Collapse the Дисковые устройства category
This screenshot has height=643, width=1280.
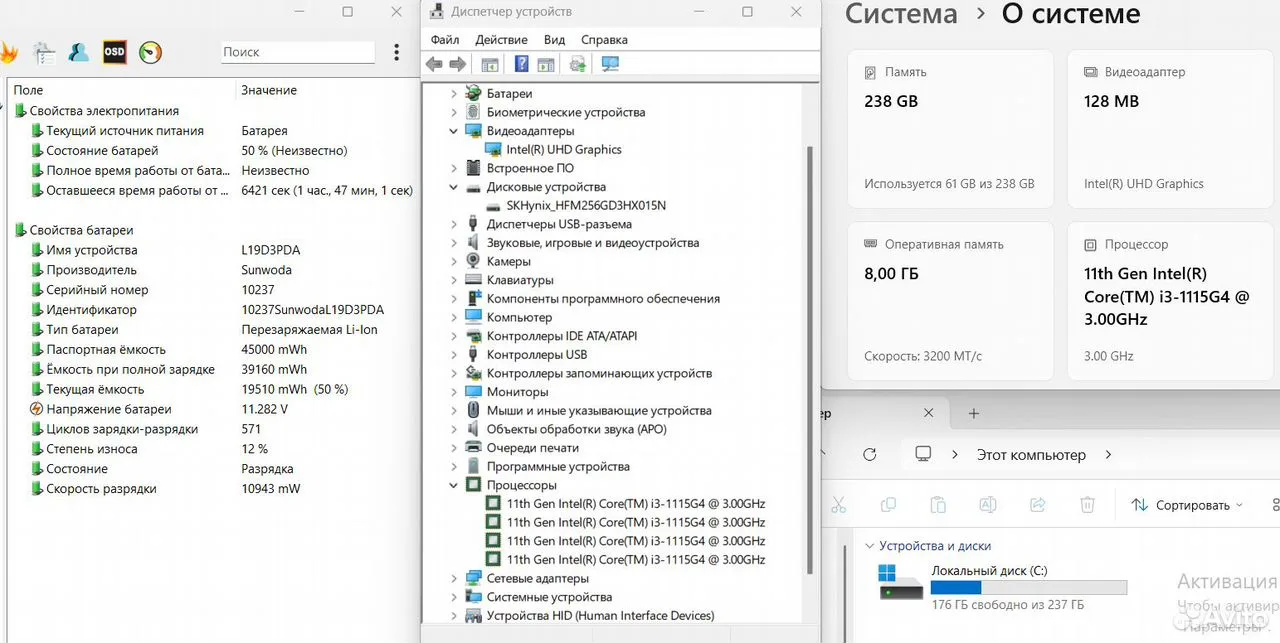coord(453,187)
